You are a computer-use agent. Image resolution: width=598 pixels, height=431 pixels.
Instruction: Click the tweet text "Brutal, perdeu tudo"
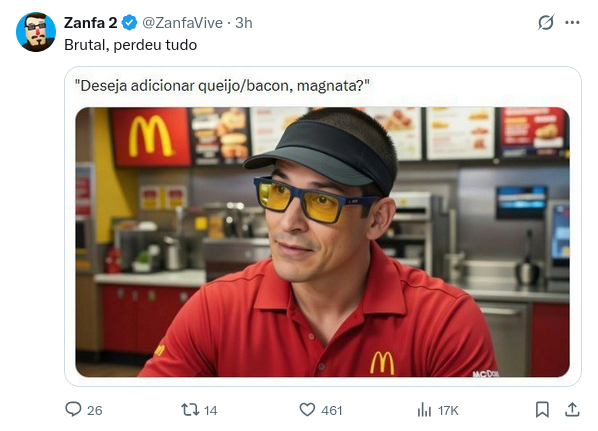point(130,45)
